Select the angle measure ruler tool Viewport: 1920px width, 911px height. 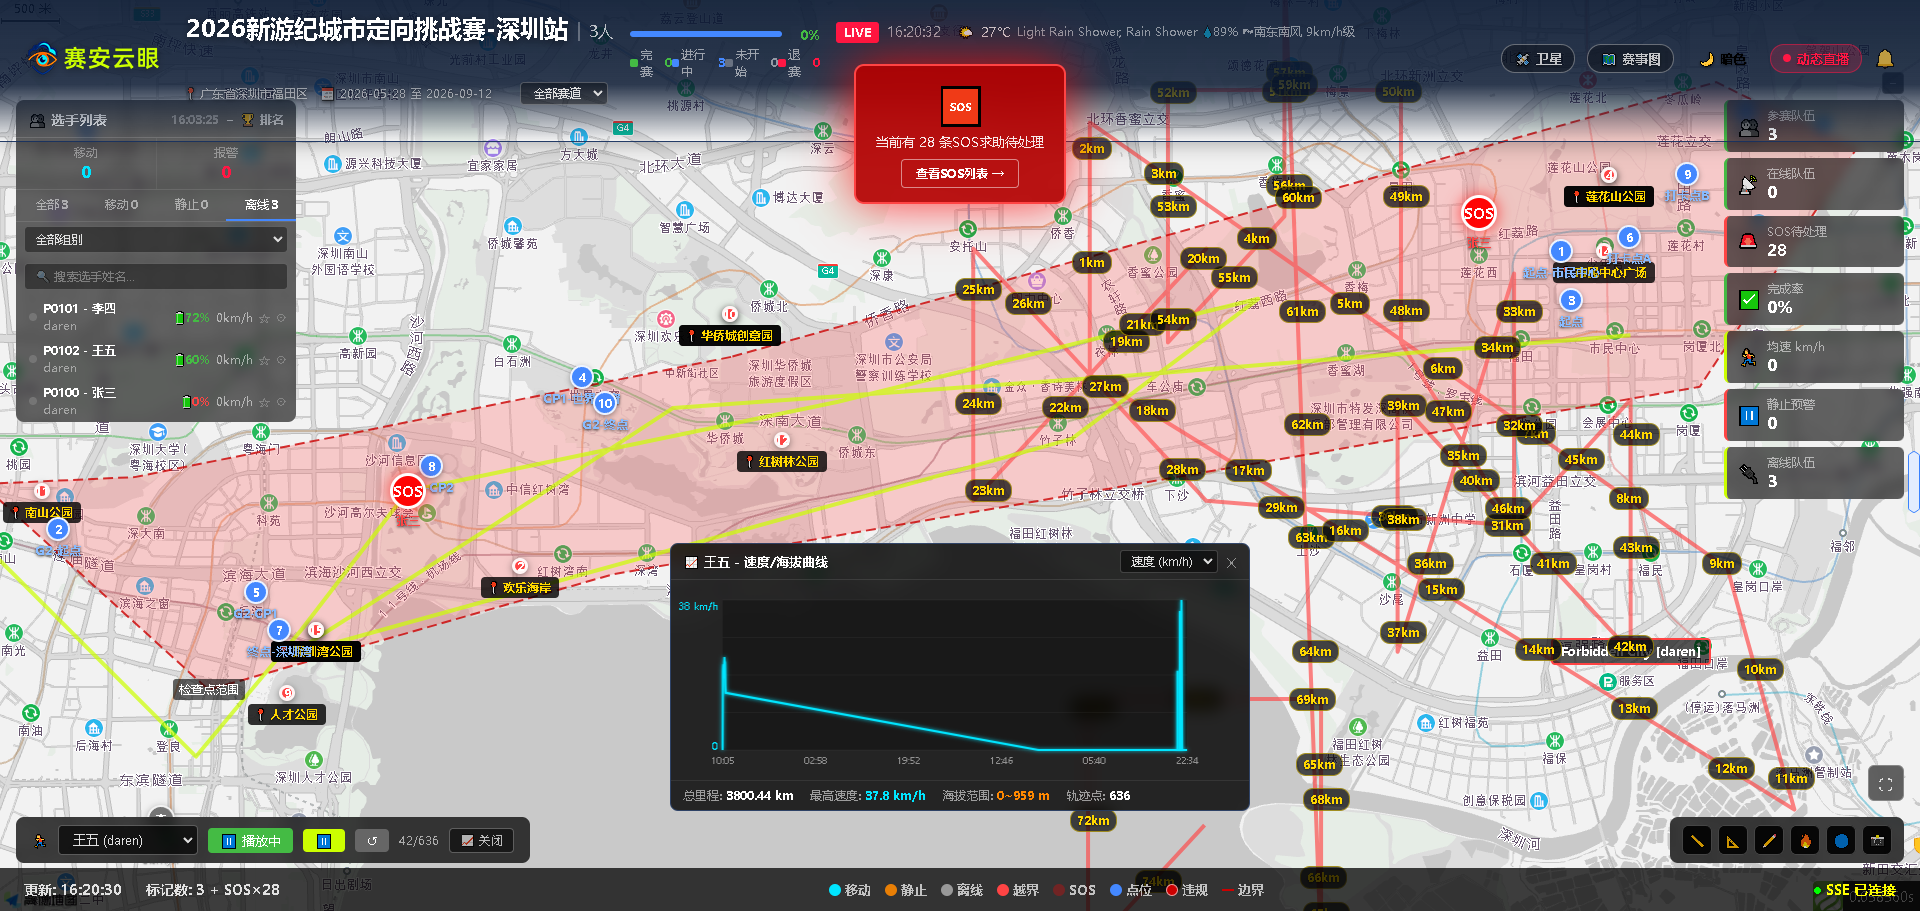click(x=1733, y=841)
